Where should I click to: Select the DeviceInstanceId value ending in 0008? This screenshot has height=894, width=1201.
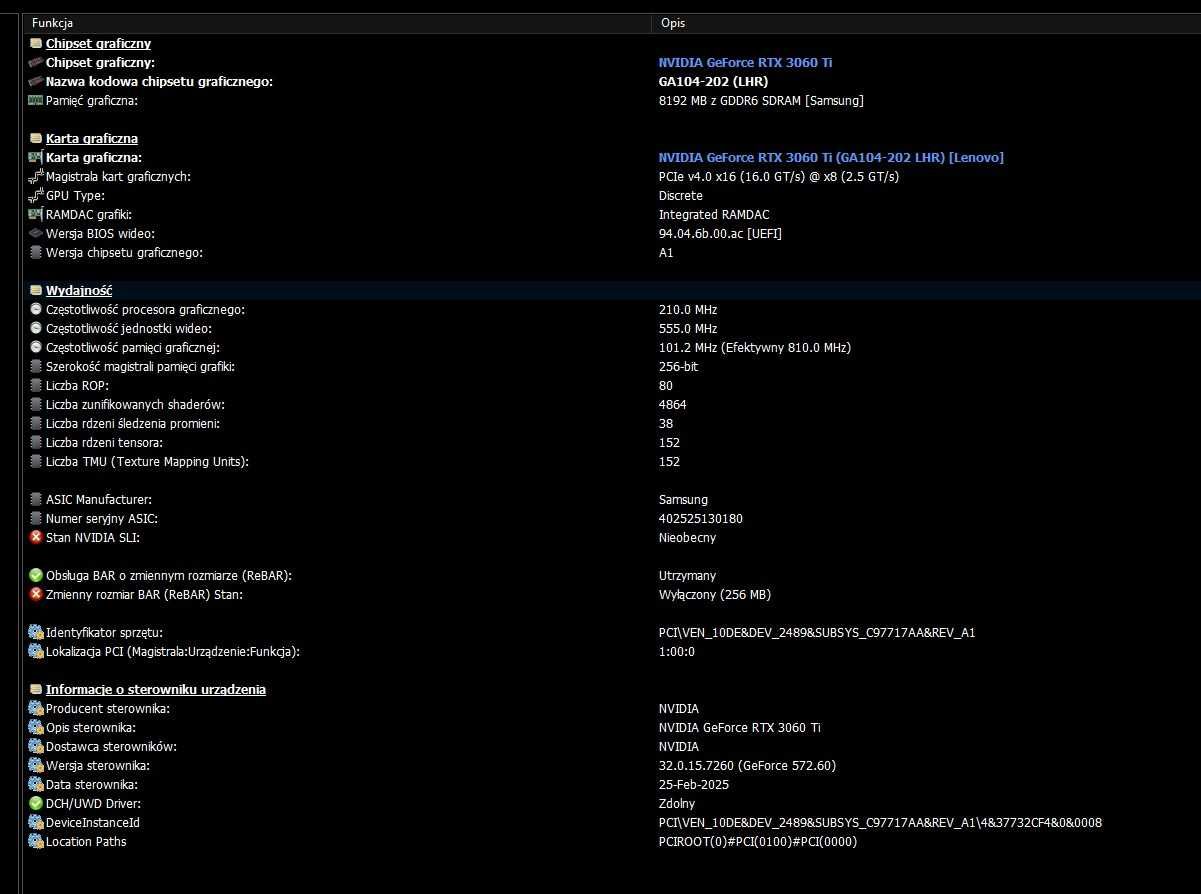[x=881, y=822]
